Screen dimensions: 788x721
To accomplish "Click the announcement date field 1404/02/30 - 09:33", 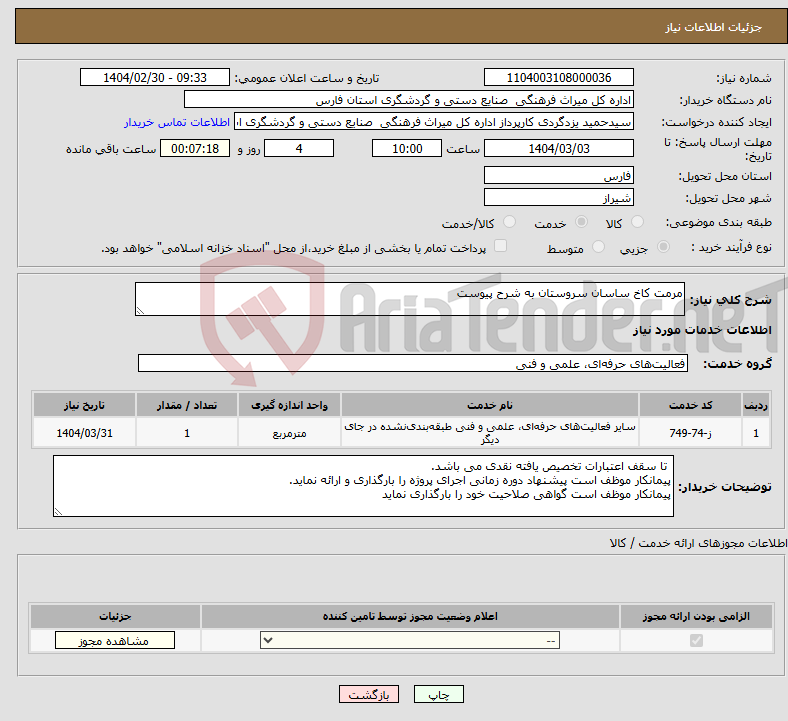I will 155,77.
